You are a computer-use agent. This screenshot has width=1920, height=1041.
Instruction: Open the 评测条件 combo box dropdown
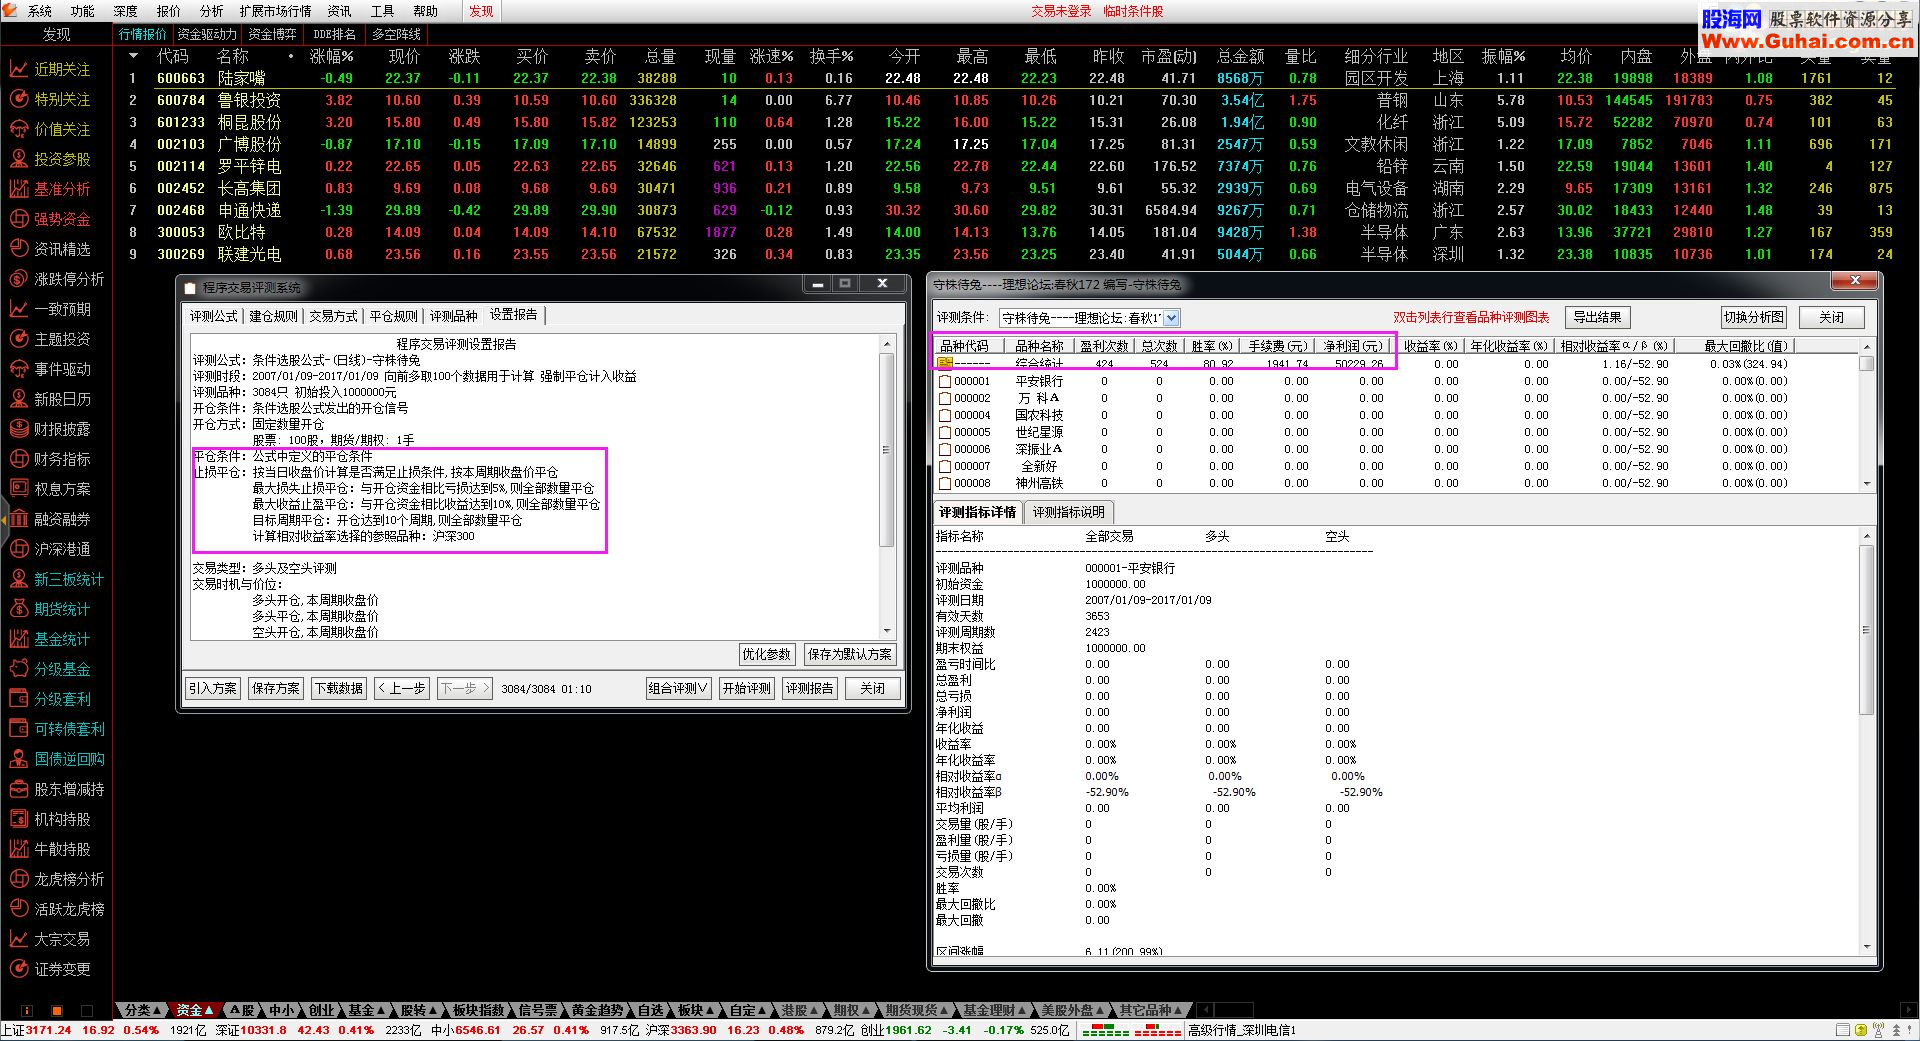tap(1171, 318)
